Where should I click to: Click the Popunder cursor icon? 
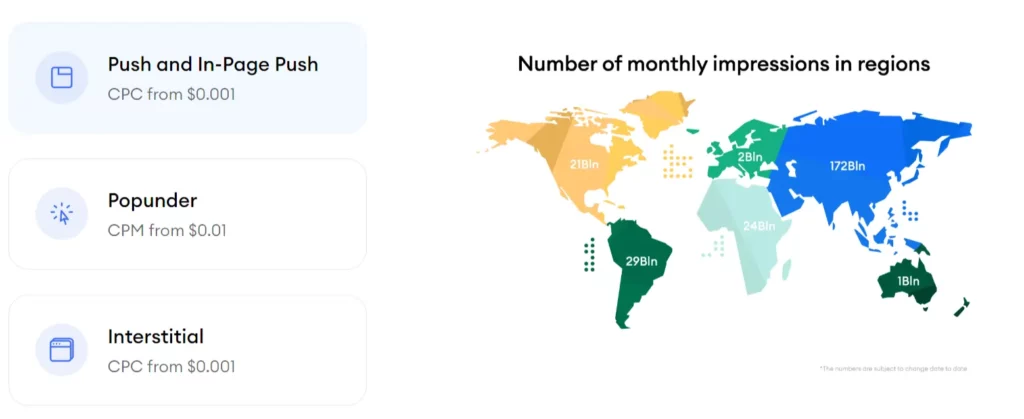coord(61,213)
